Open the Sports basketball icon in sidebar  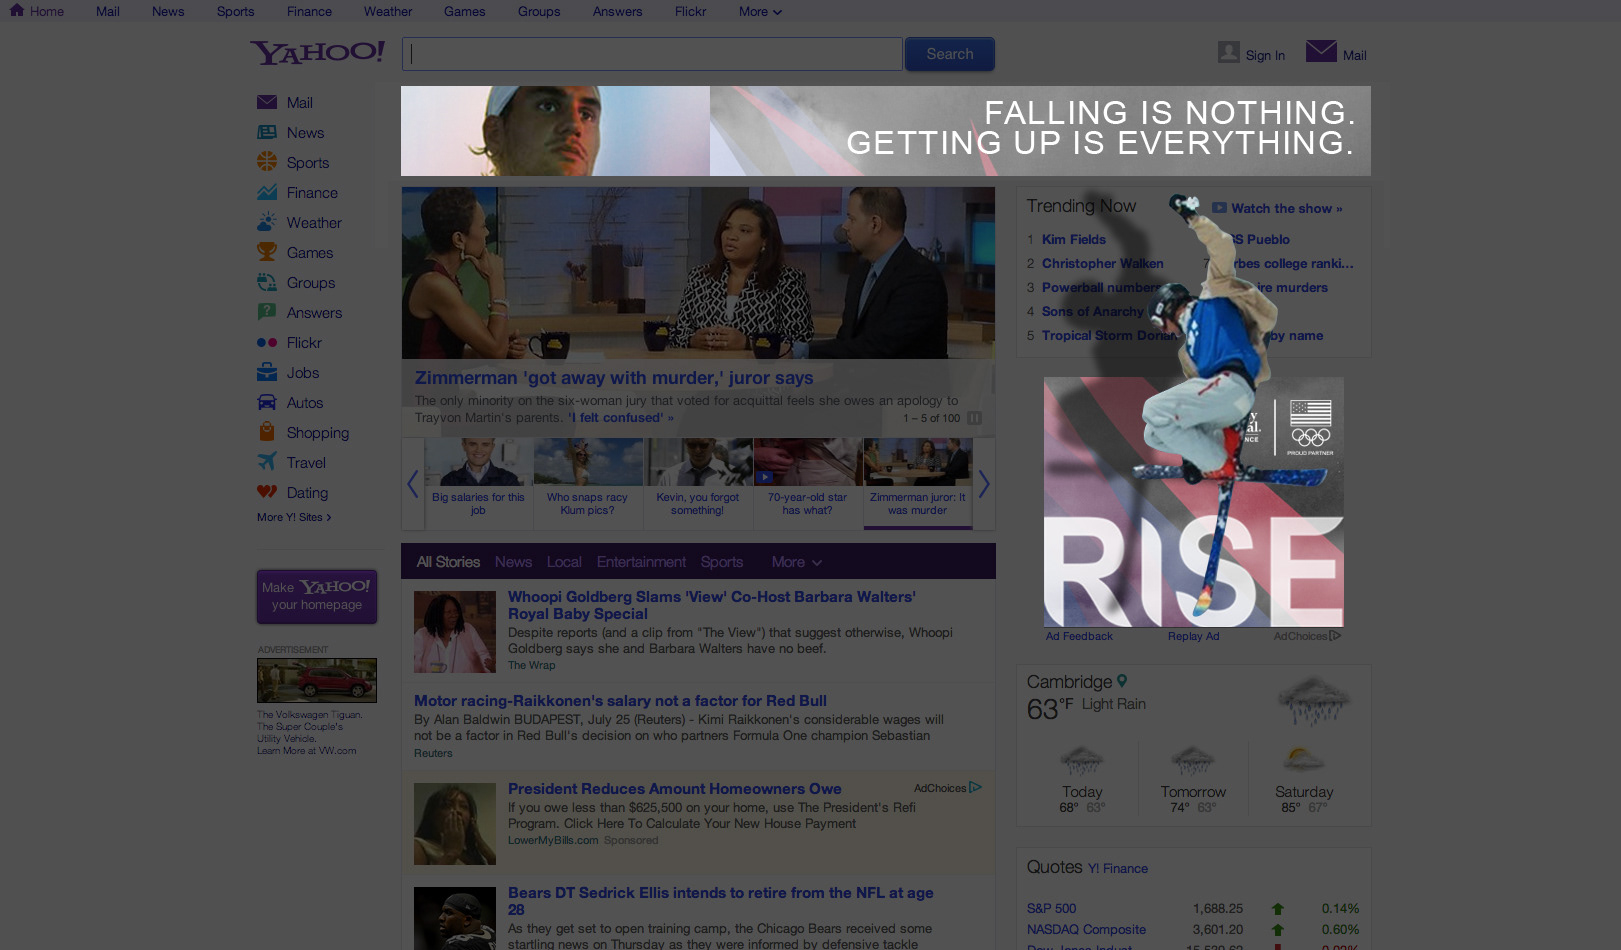[267, 162]
